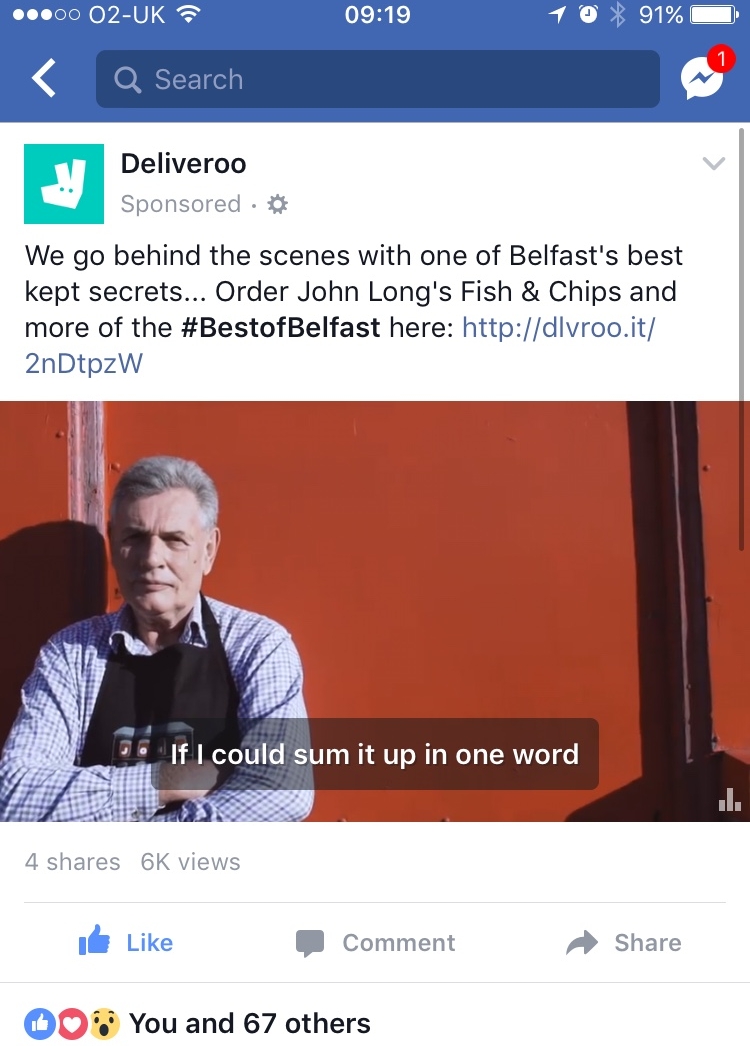Image resolution: width=750 pixels, height=1046 pixels.
Task: Tap the thumbs-up Like icon
Action: (94, 941)
